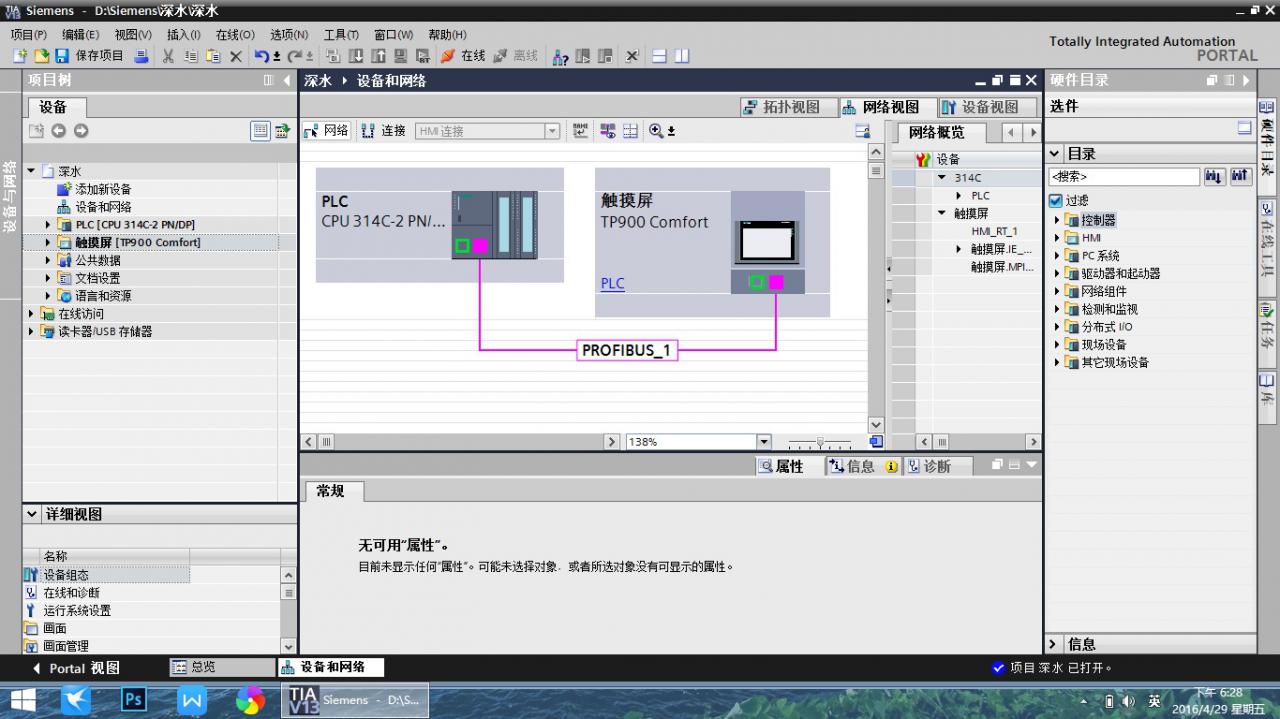Select 运行系统设置 in detail view

pyautogui.click(x=77, y=610)
